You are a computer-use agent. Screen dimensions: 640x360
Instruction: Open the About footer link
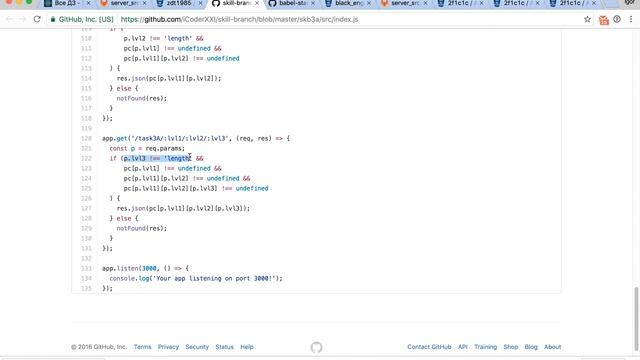(x=553, y=347)
